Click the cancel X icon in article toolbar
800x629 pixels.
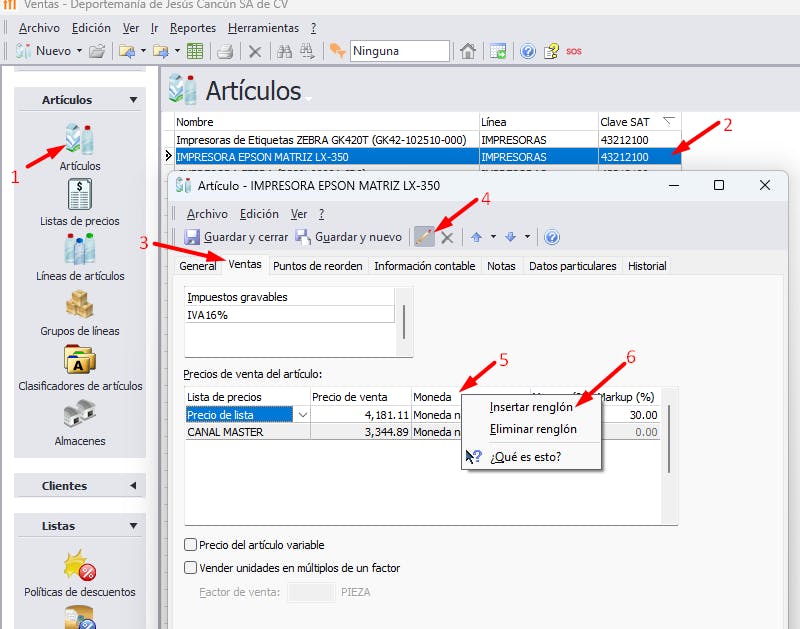pos(447,237)
